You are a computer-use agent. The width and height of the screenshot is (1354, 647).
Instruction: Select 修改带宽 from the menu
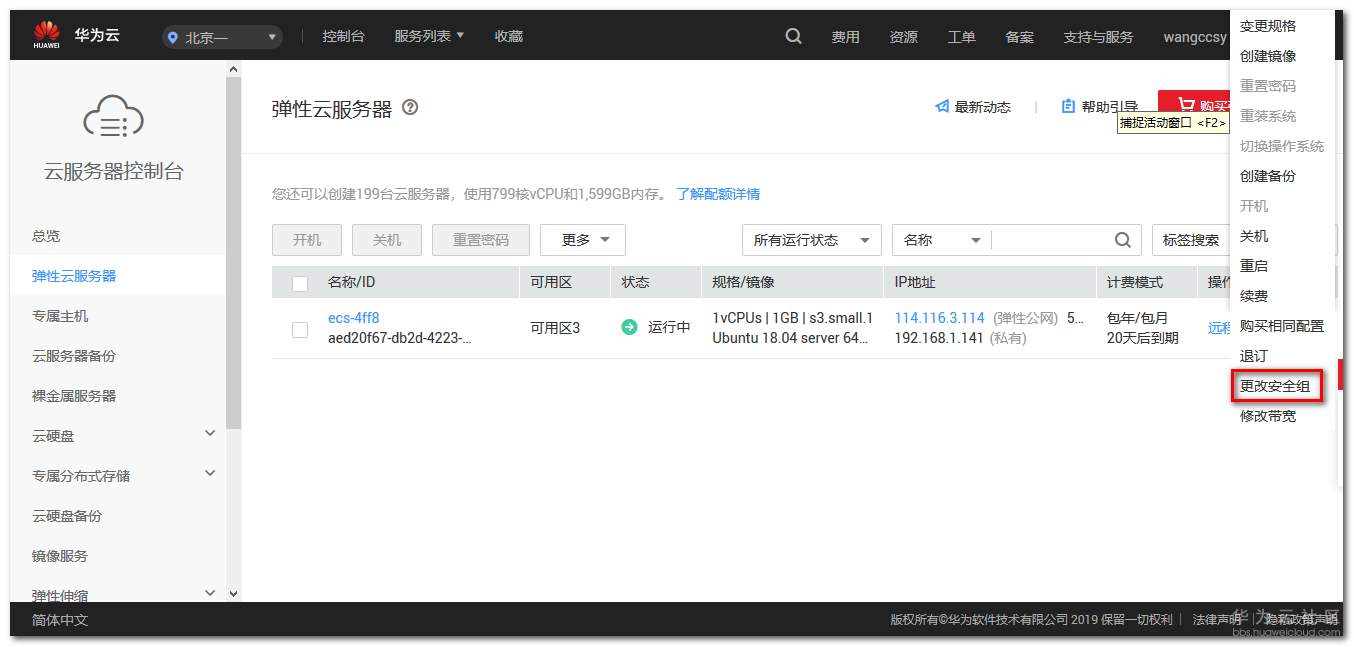(x=1268, y=416)
